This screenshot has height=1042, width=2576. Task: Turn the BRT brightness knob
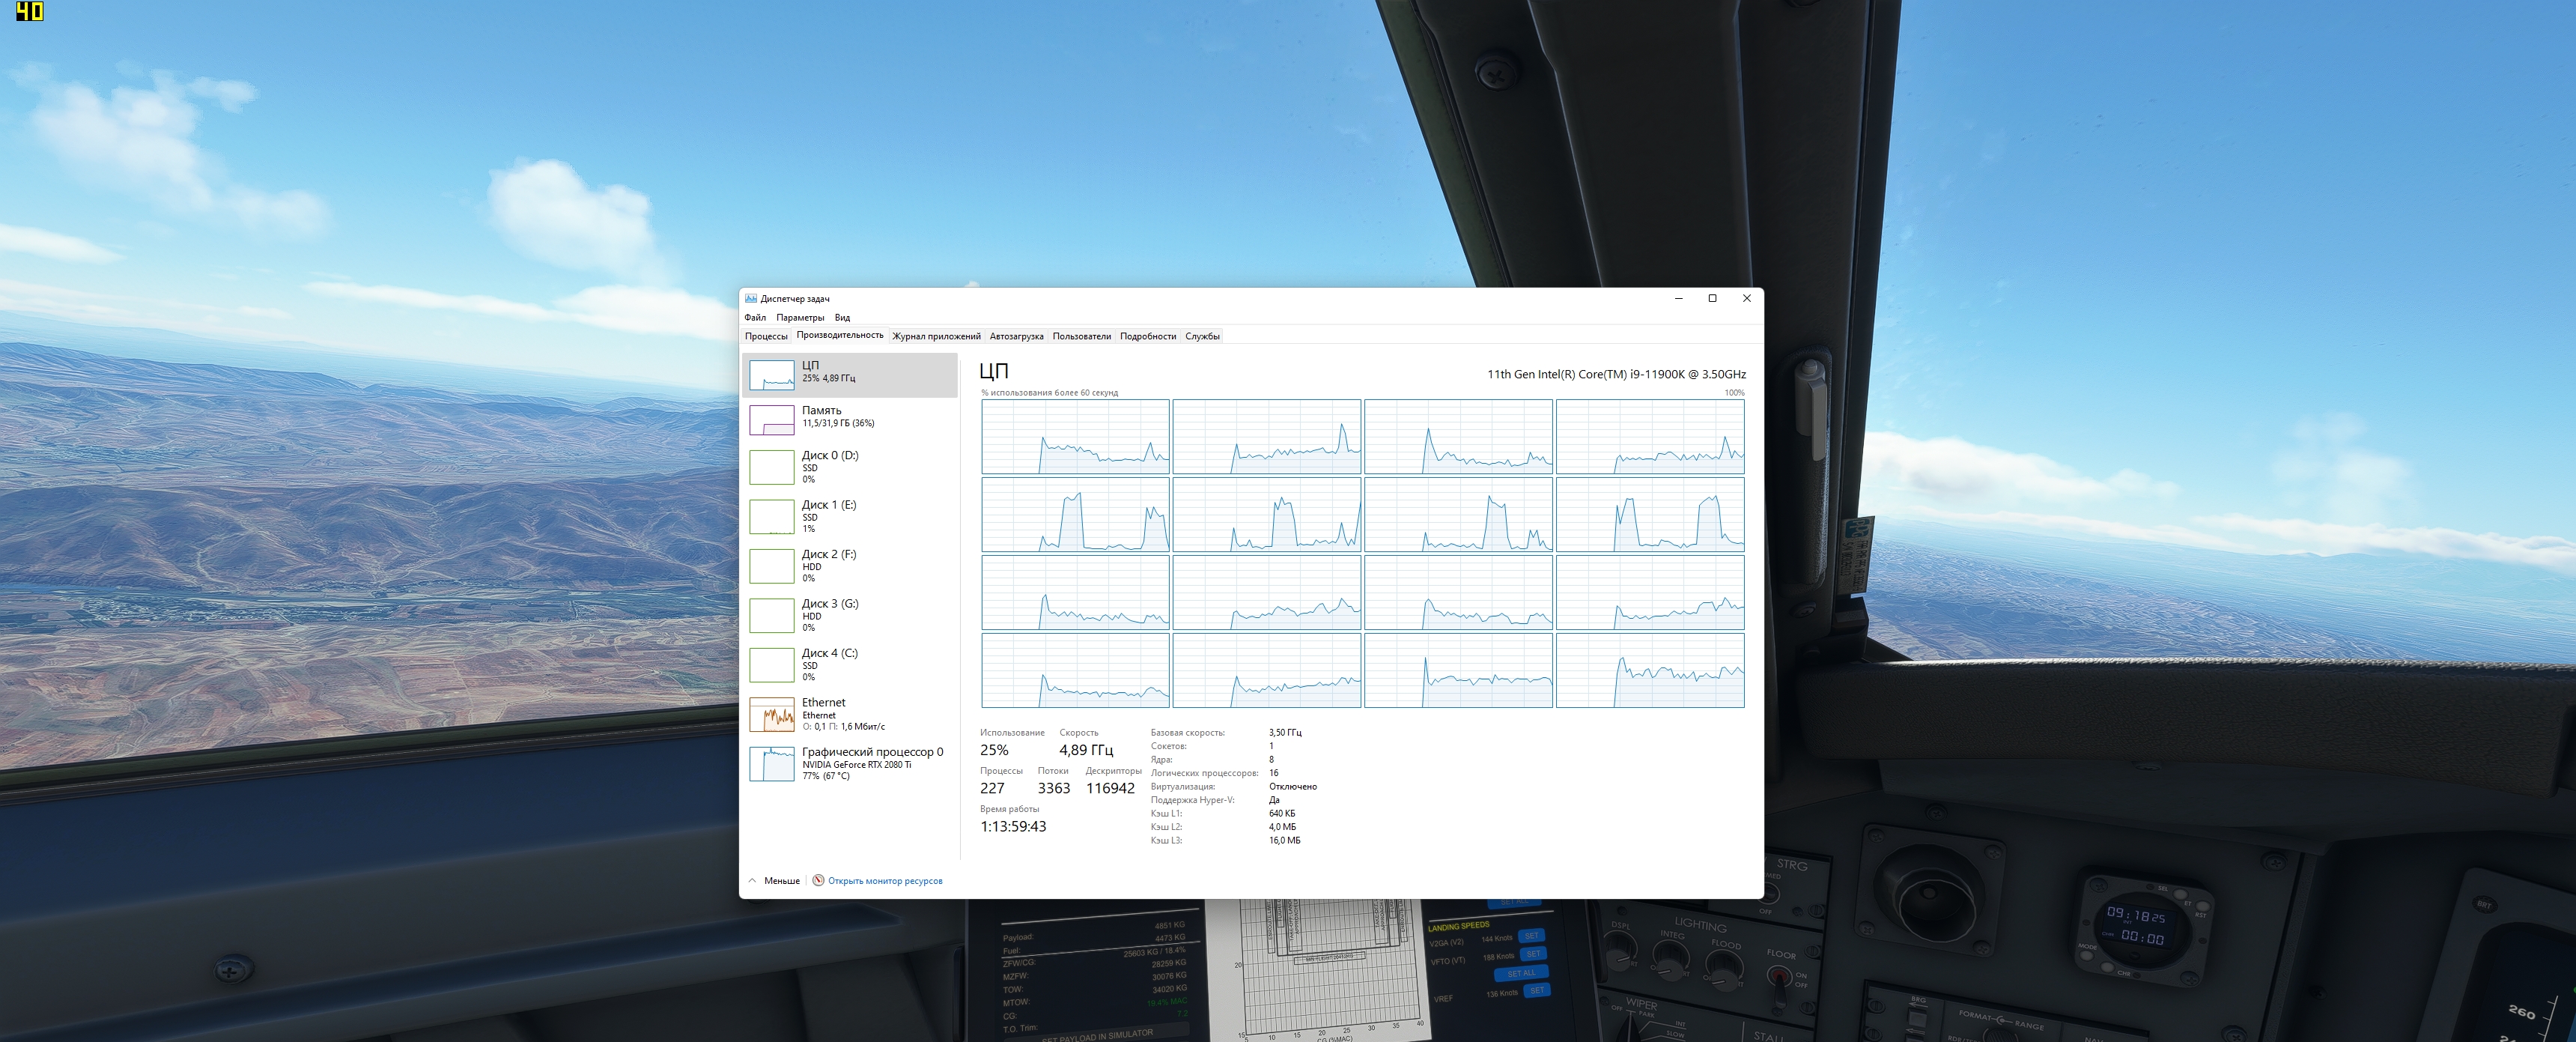2484,905
